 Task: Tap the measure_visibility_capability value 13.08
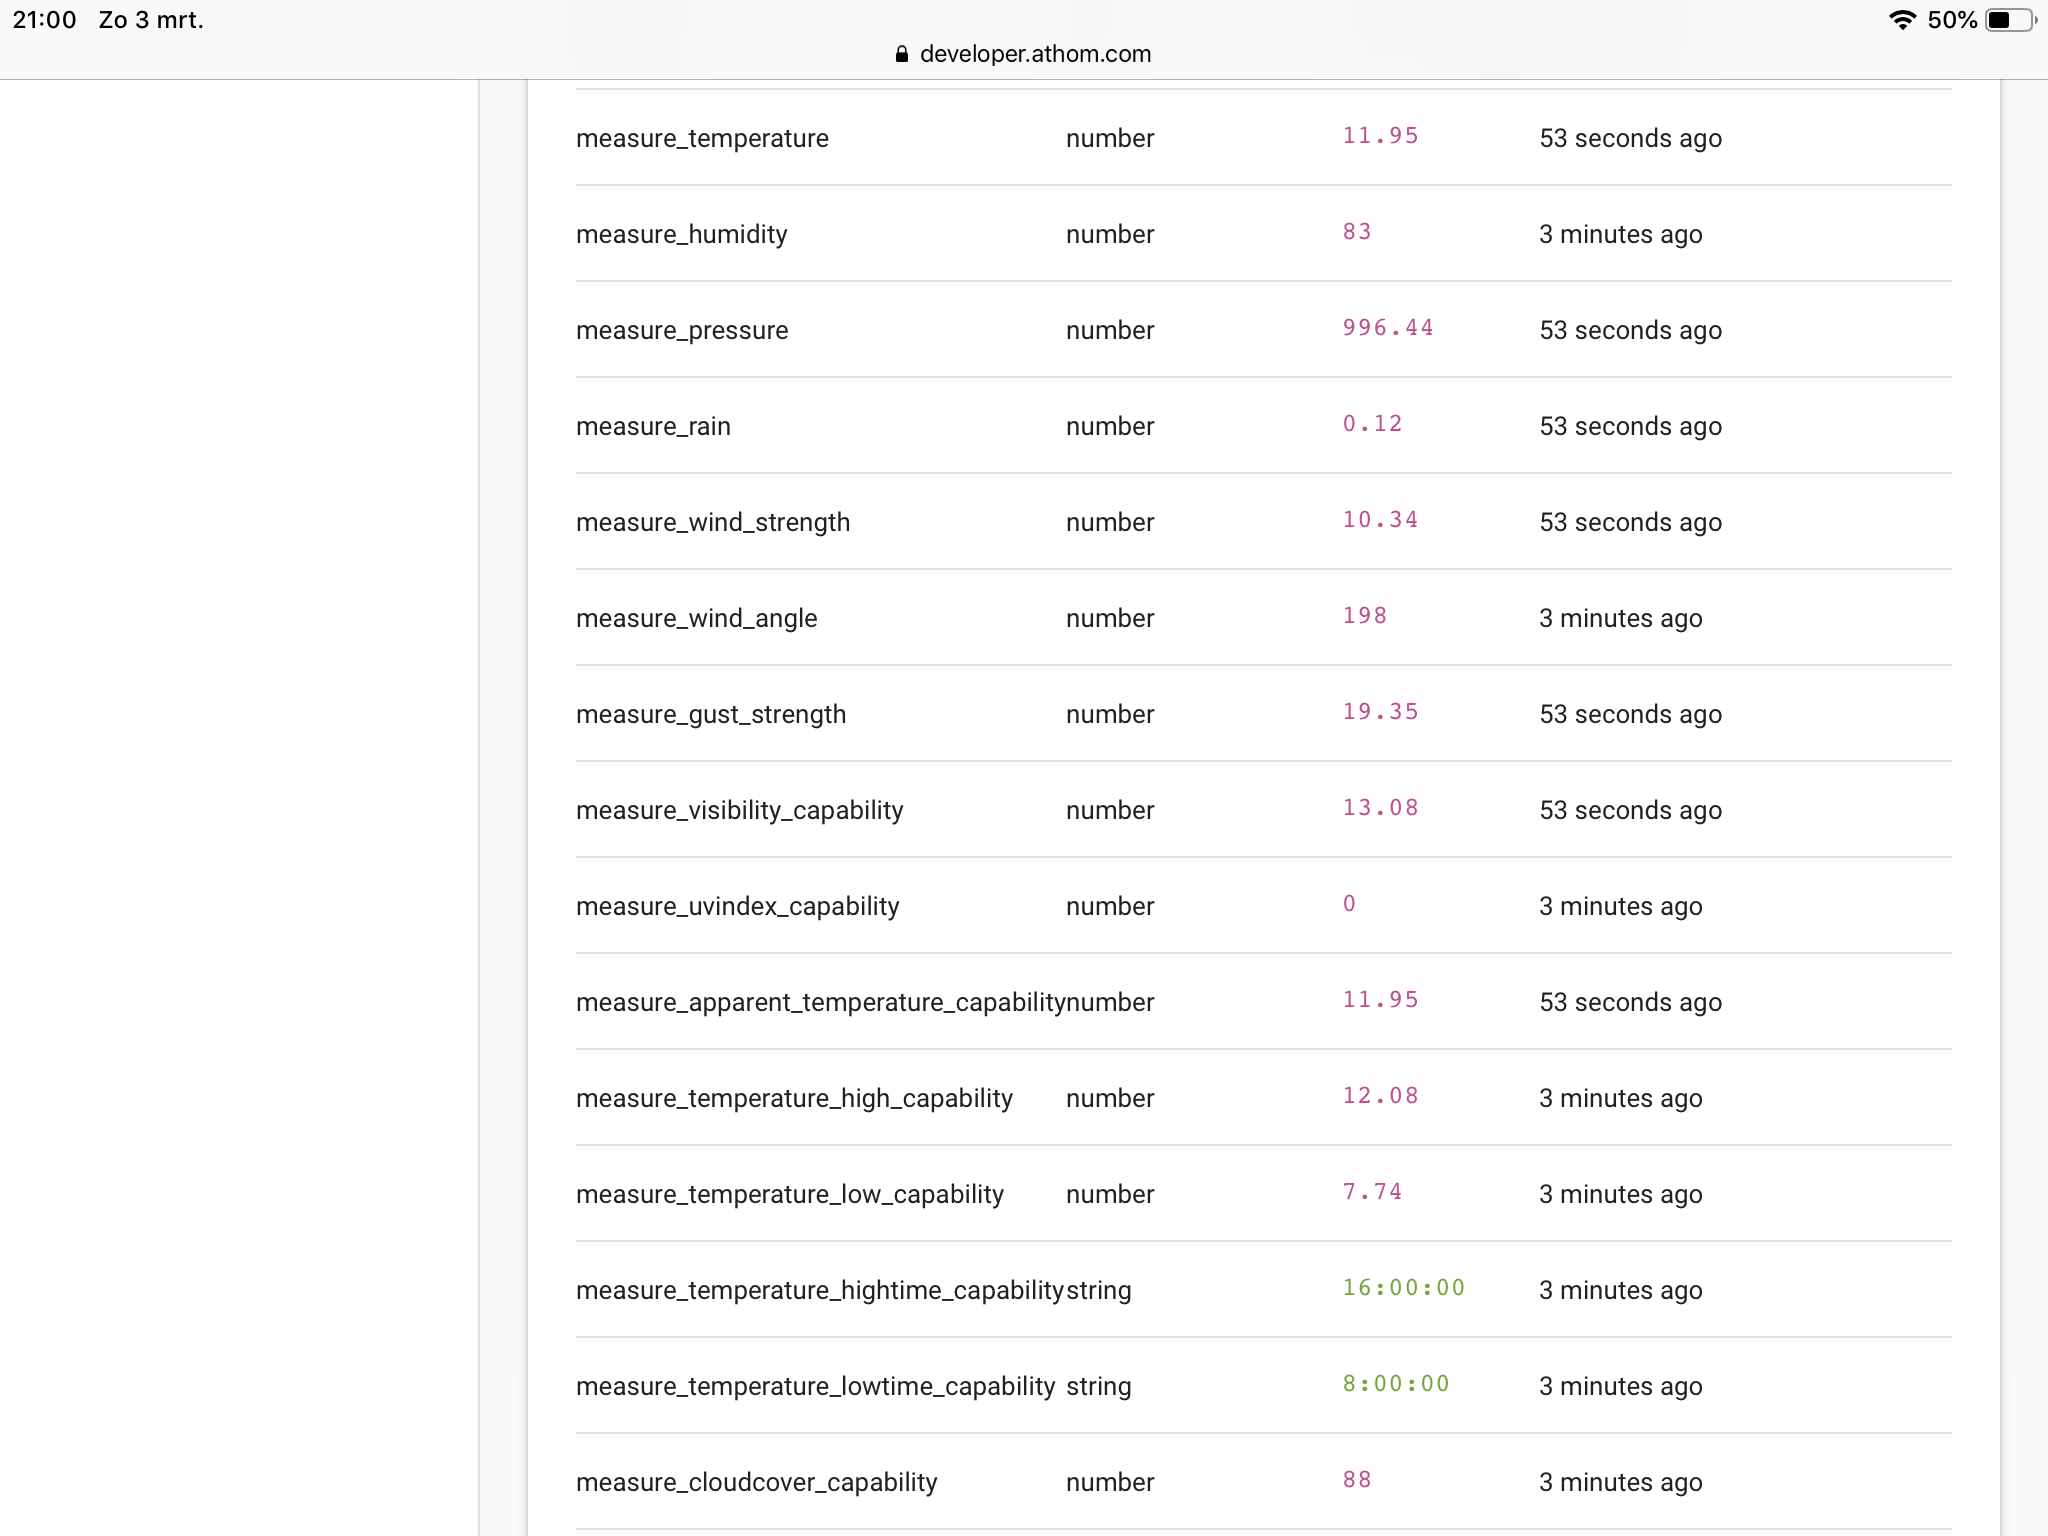(1379, 808)
